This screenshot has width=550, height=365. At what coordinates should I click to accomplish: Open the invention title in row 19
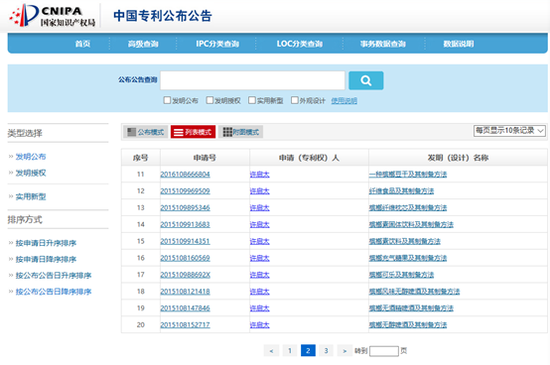(411, 308)
